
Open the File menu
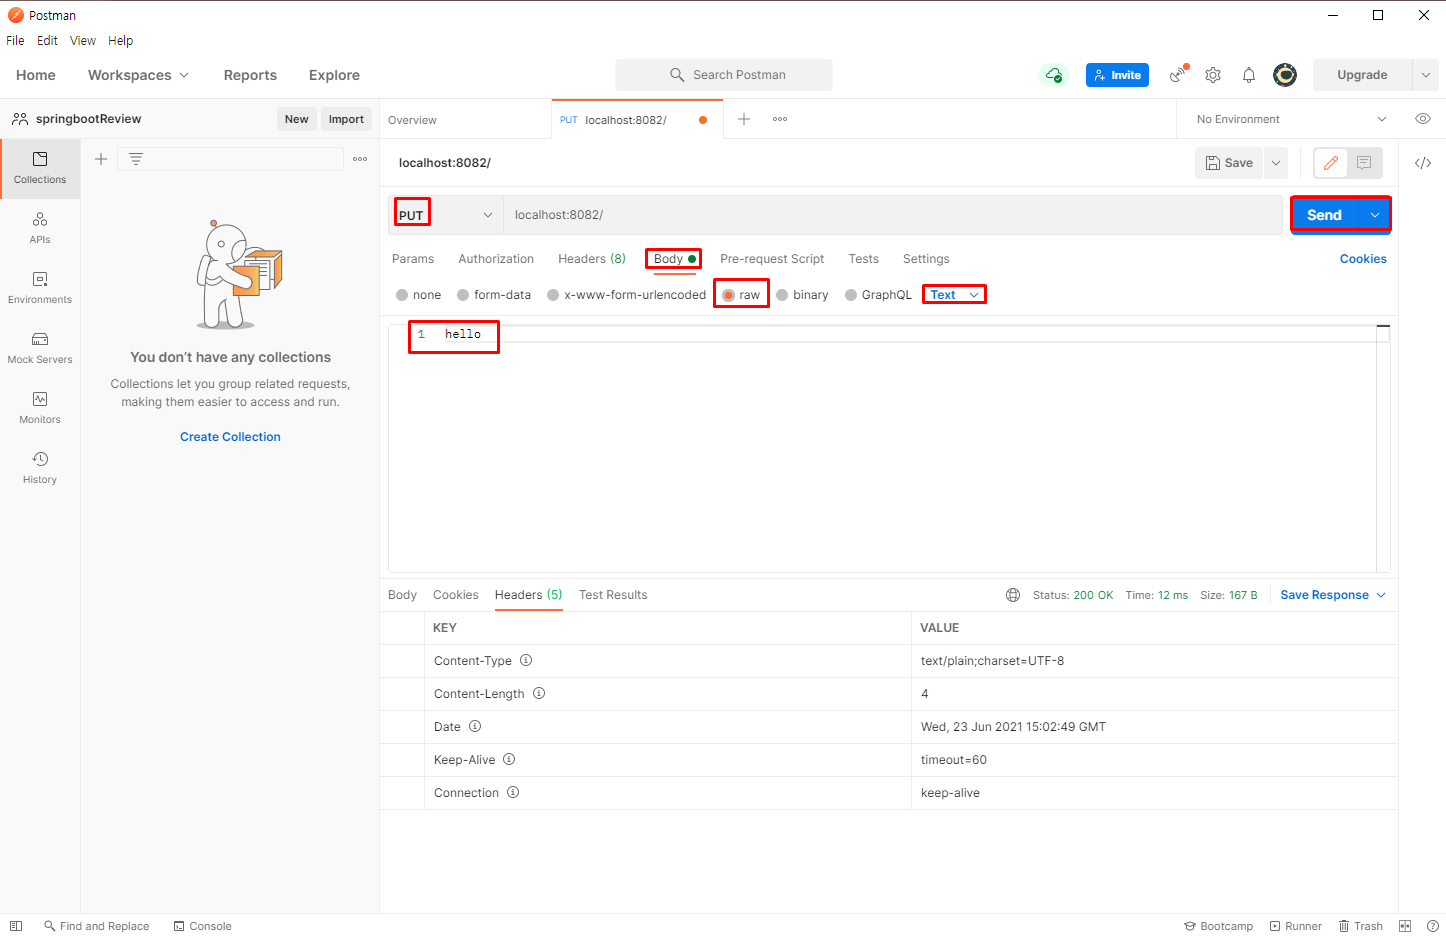pyautogui.click(x=15, y=41)
